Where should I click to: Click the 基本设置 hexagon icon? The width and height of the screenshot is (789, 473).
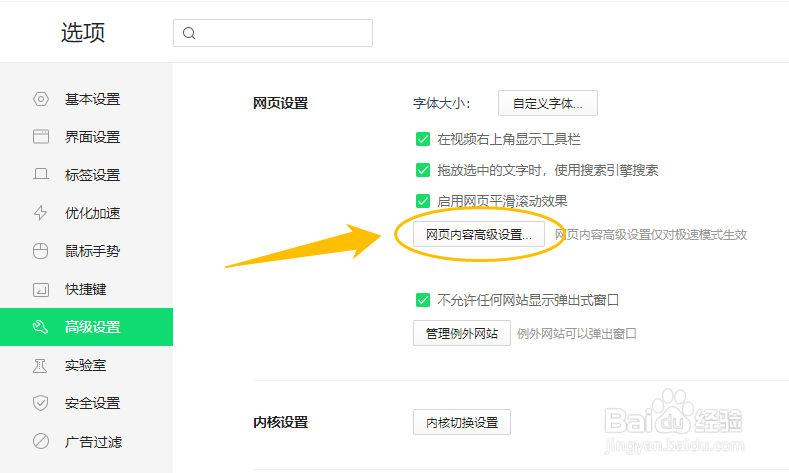pos(41,99)
